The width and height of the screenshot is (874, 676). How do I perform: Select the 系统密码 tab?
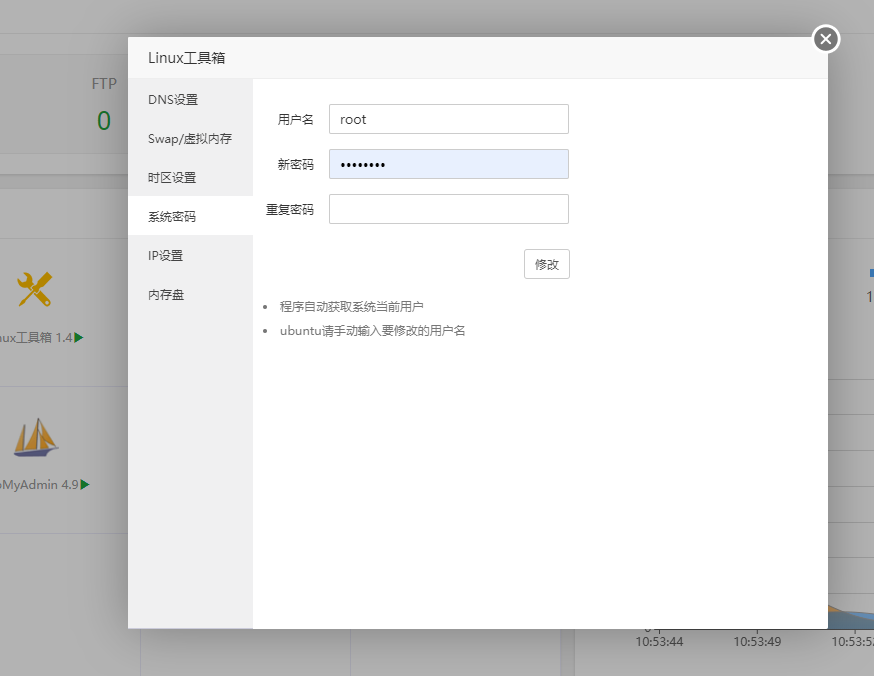point(172,215)
